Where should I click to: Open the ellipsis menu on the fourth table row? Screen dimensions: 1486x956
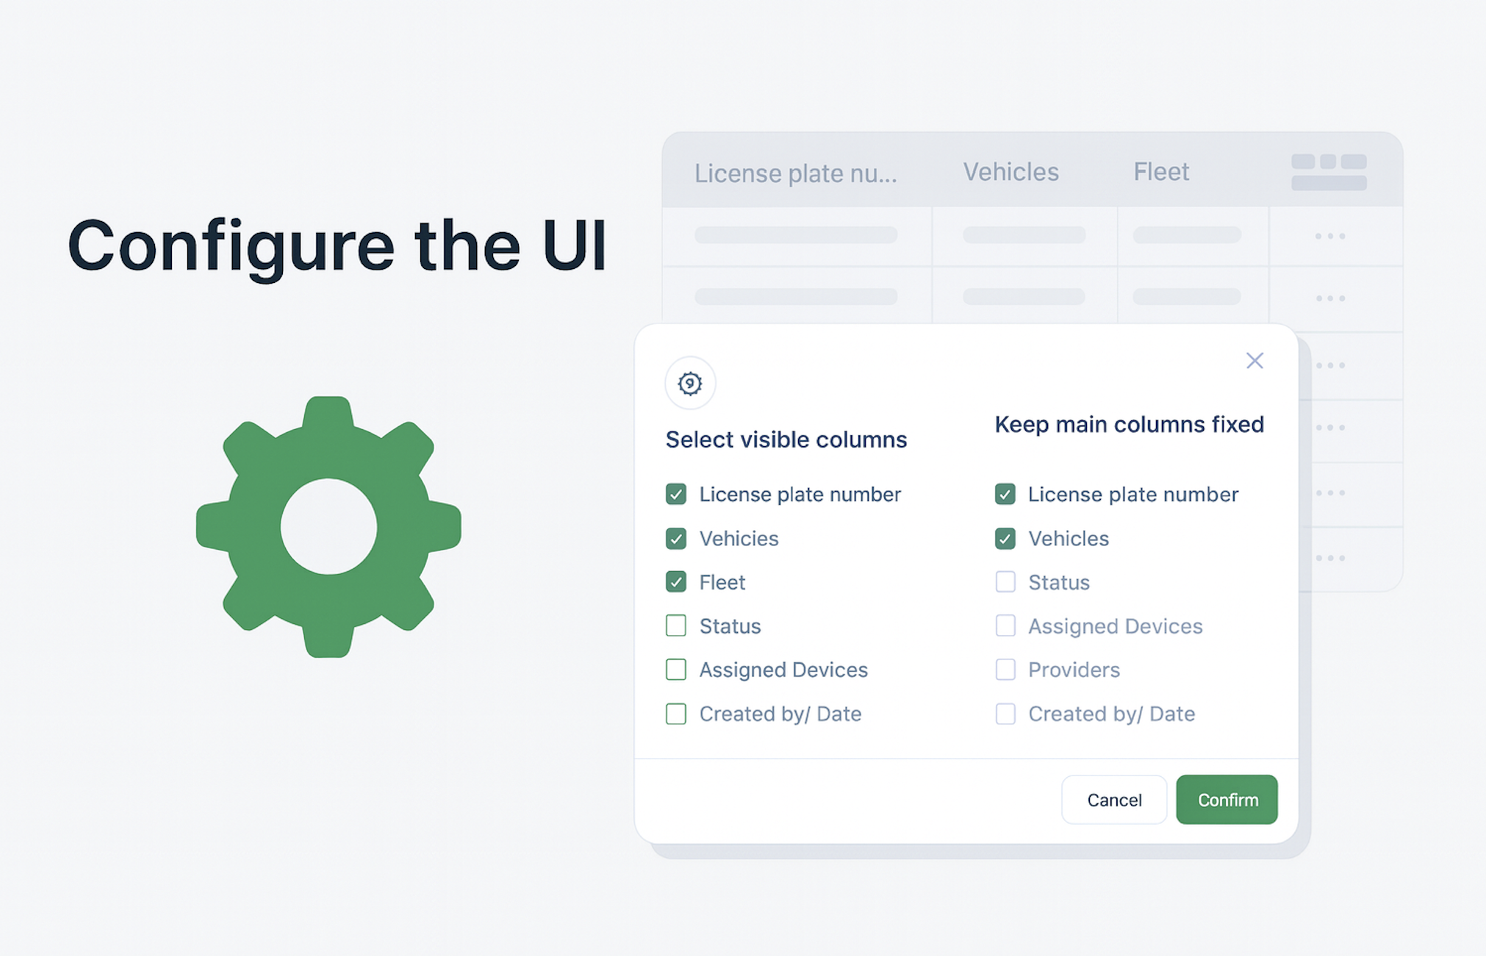coord(1330,428)
